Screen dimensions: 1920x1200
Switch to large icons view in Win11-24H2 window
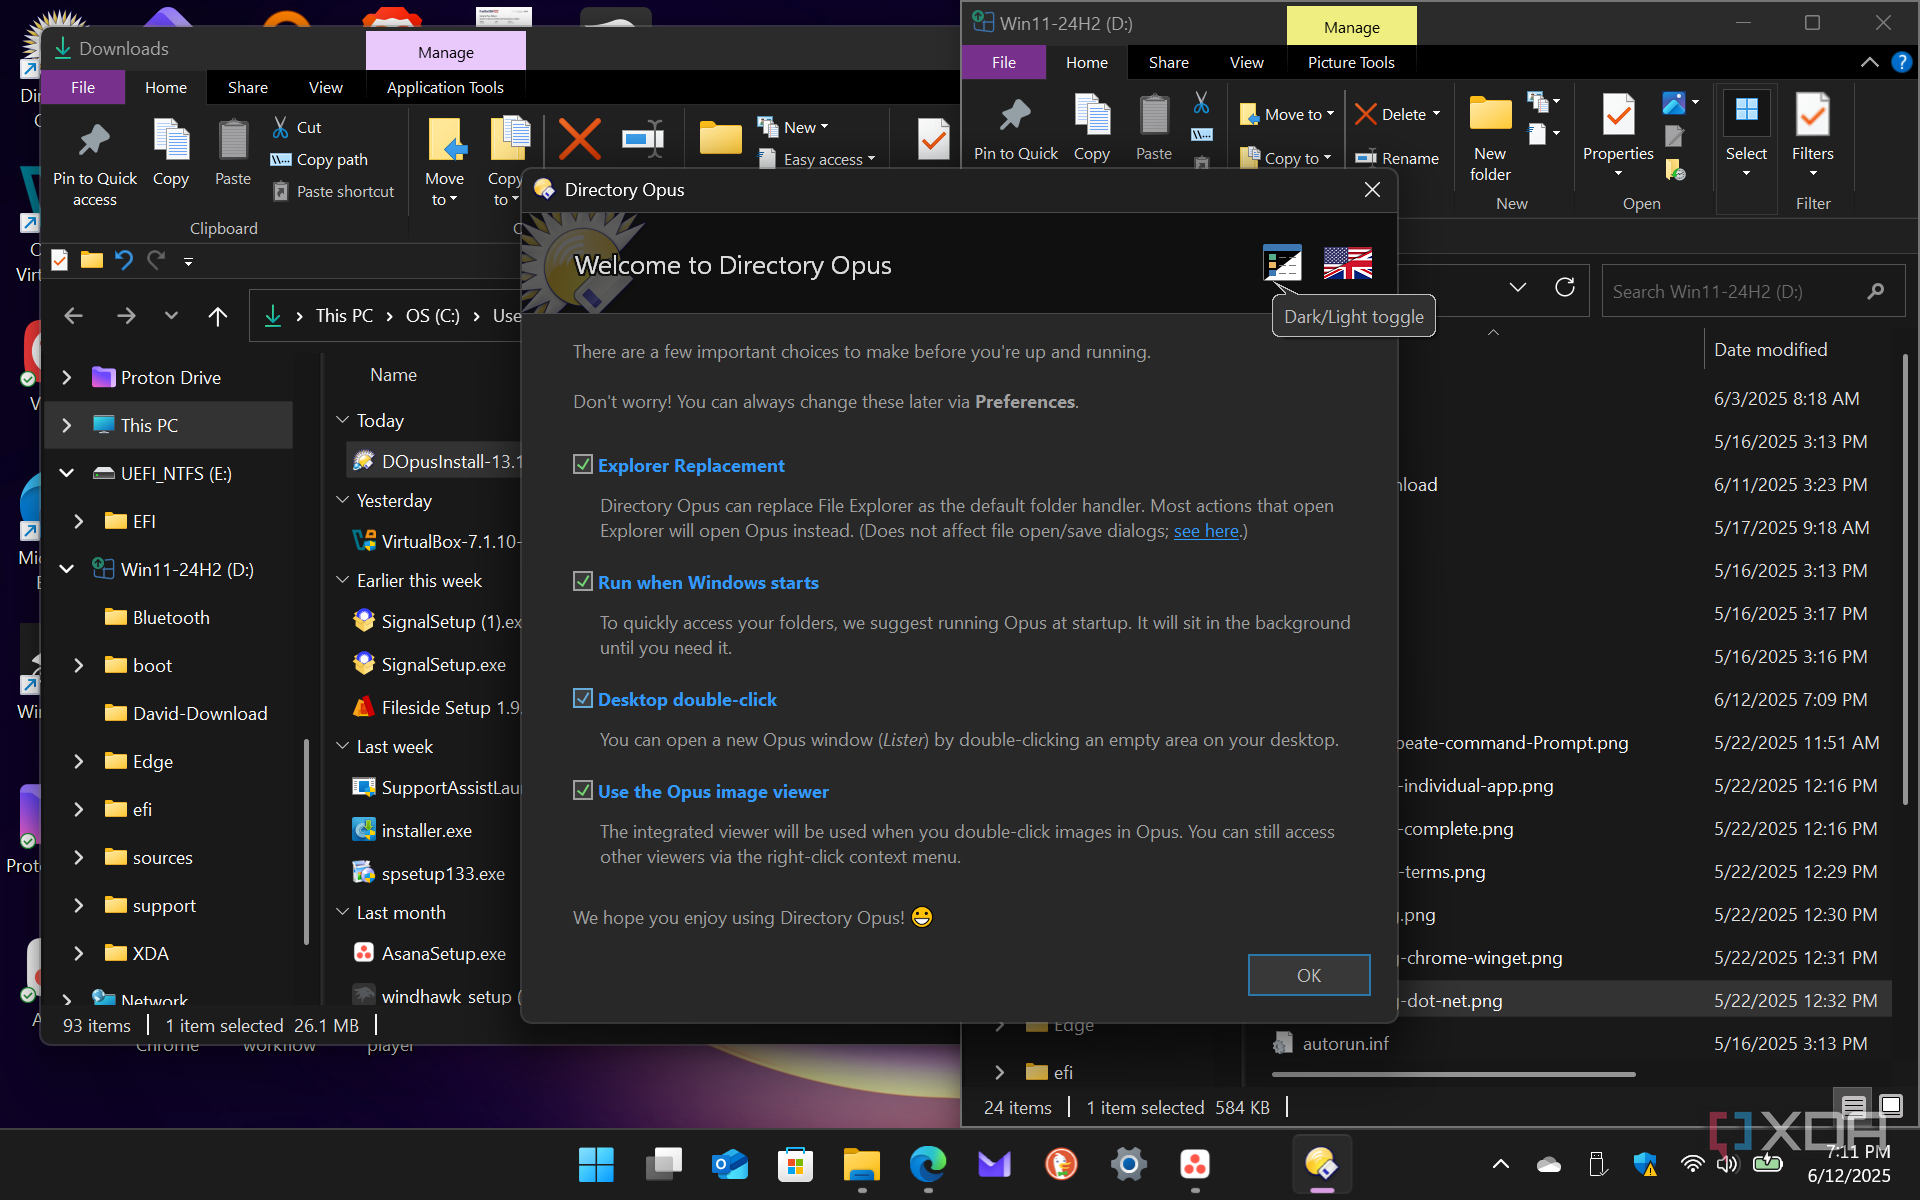point(1891,1105)
